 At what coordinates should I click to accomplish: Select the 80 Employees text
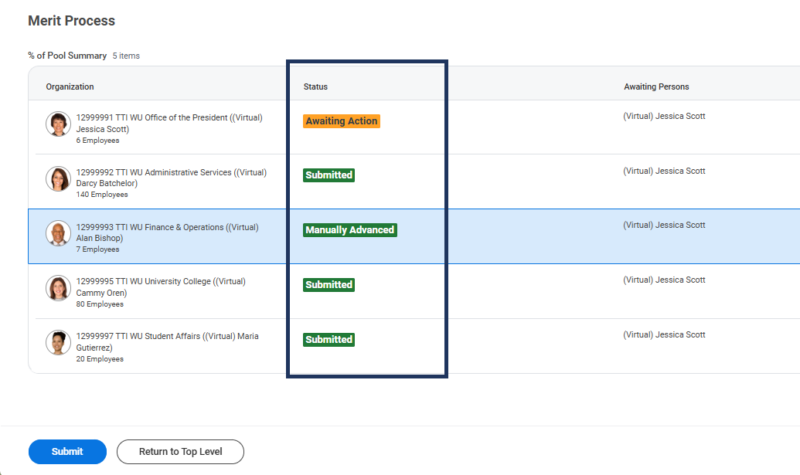point(99,304)
